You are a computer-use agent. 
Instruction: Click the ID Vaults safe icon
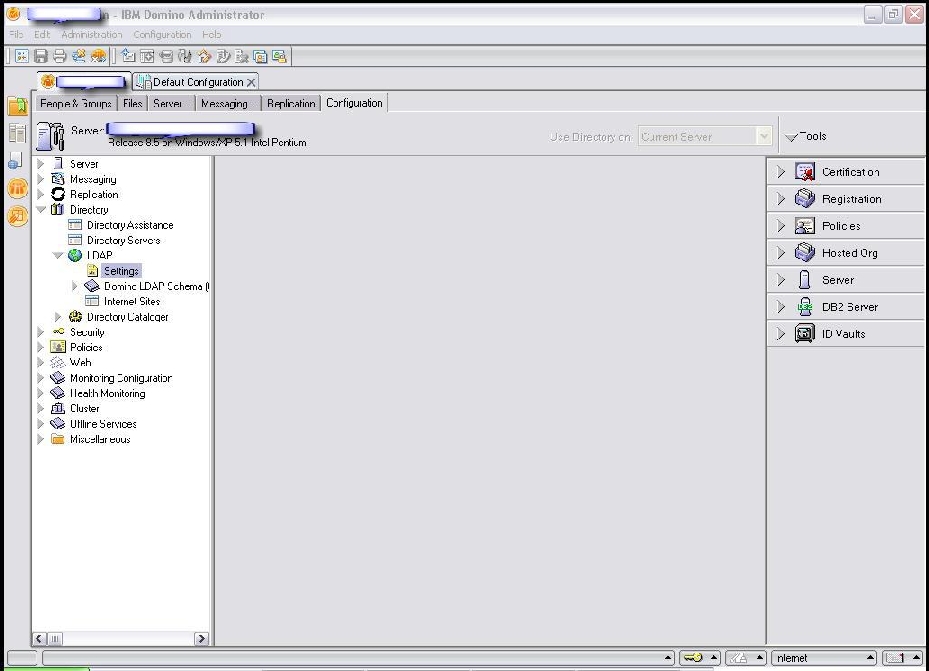(805, 333)
